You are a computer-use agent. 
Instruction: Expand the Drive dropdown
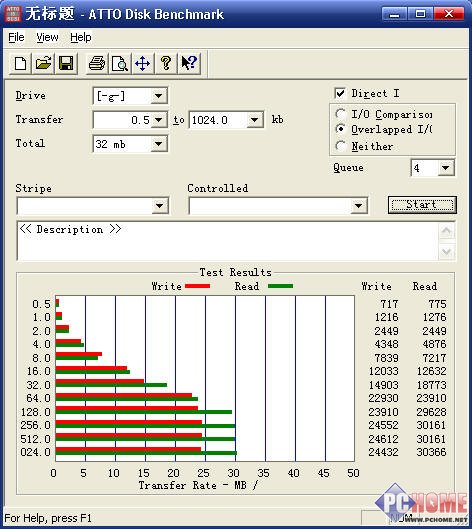tap(159, 96)
